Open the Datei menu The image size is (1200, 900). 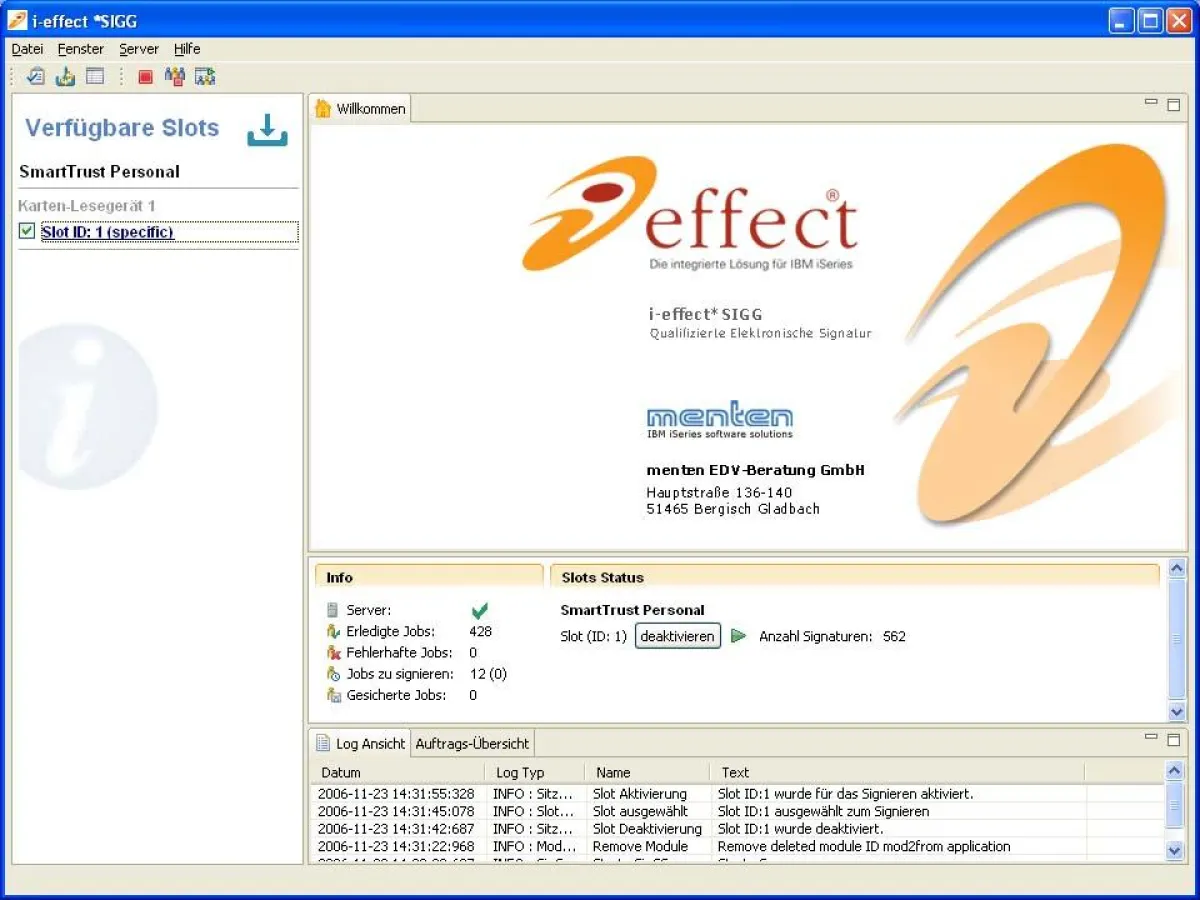pyautogui.click(x=26, y=48)
